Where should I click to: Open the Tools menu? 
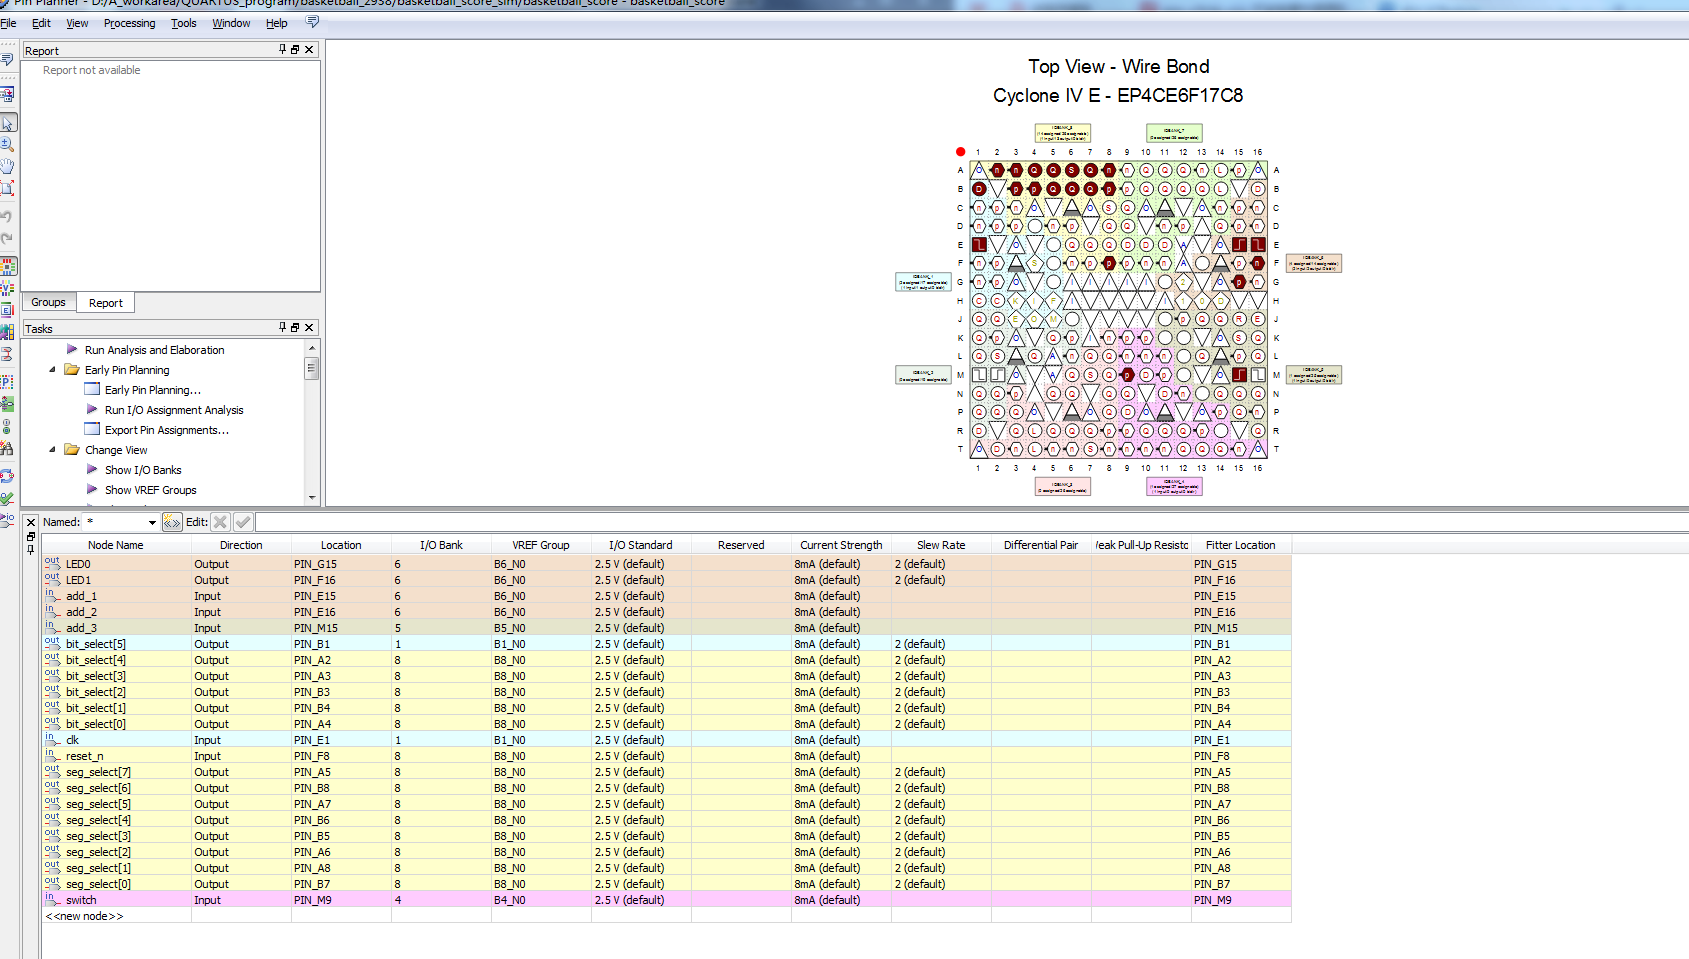pos(184,23)
